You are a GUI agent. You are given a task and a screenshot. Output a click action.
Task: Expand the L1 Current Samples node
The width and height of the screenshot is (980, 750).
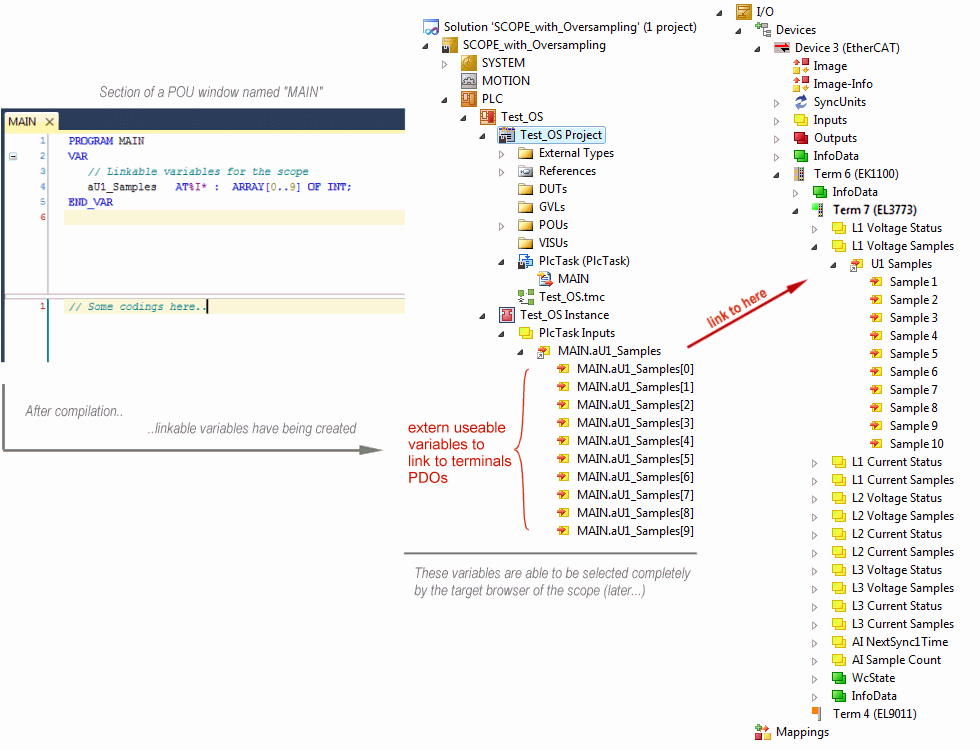click(814, 480)
